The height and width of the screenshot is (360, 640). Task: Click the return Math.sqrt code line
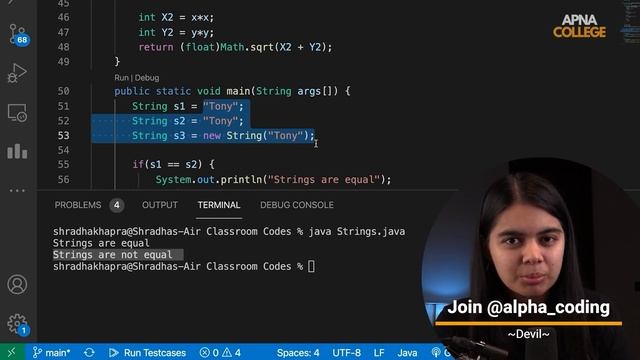coord(236,47)
